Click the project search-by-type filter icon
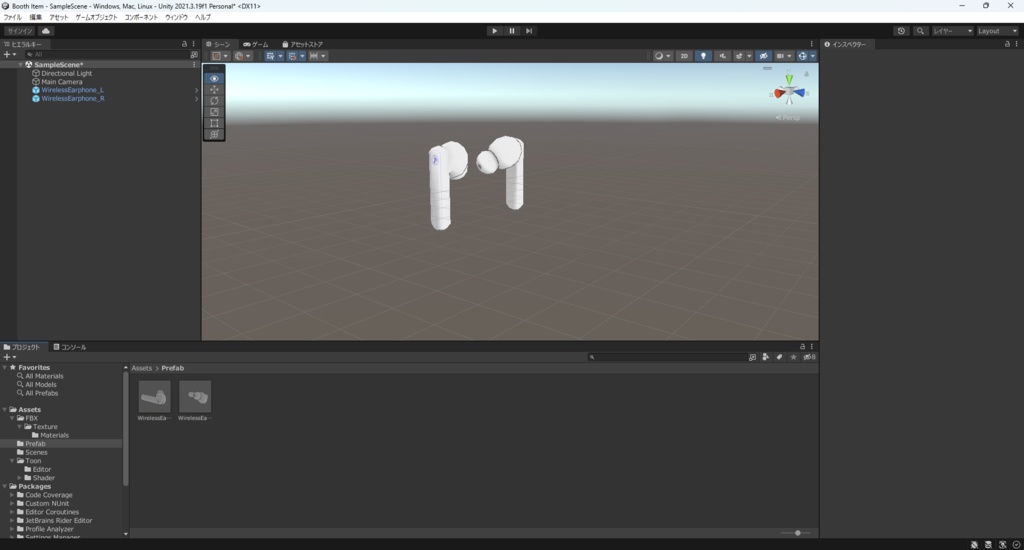This screenshot has width=1024, height=550. [x=765, y=357]
